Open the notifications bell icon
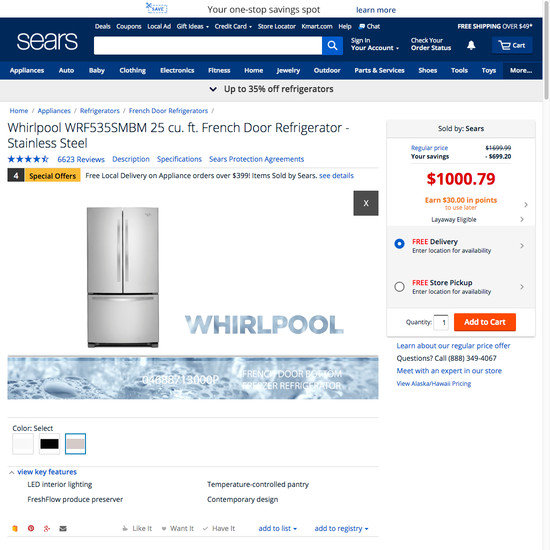This screenshot has width=550, height=550. click(x=471, y=45)
